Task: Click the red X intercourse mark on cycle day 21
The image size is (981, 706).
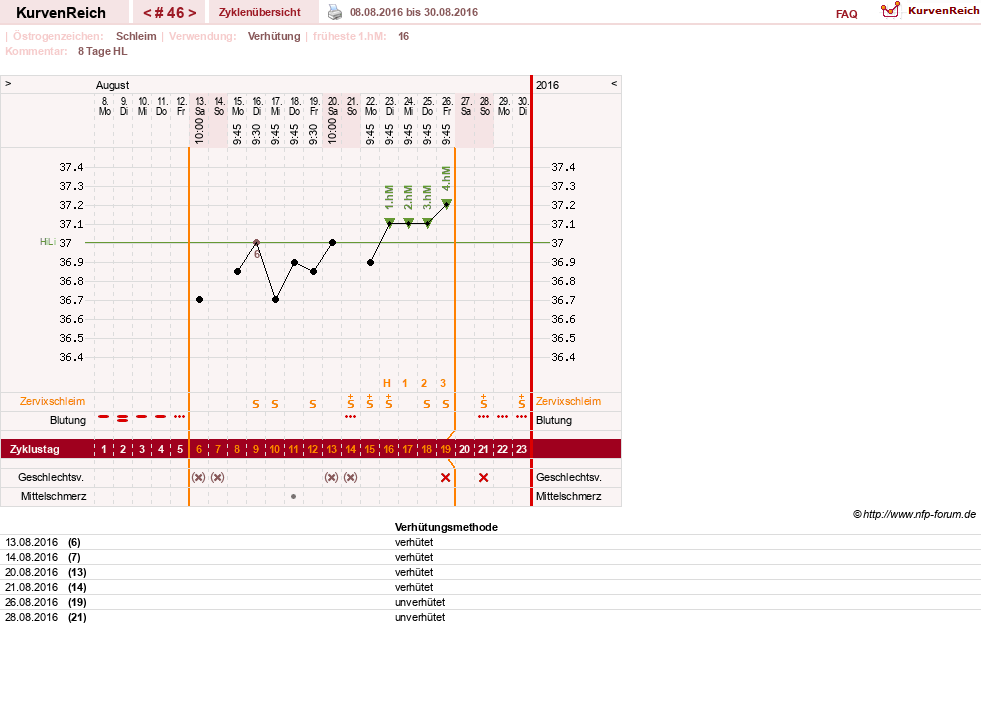Action: coord(484,478)
